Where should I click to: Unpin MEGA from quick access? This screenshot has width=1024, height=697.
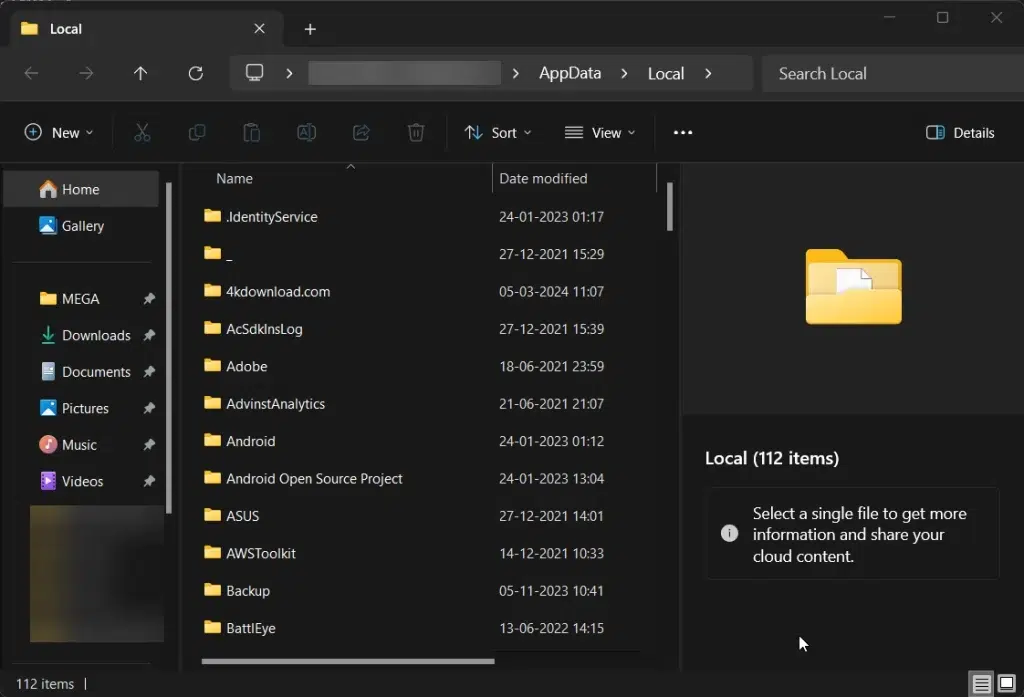[149, 299]
